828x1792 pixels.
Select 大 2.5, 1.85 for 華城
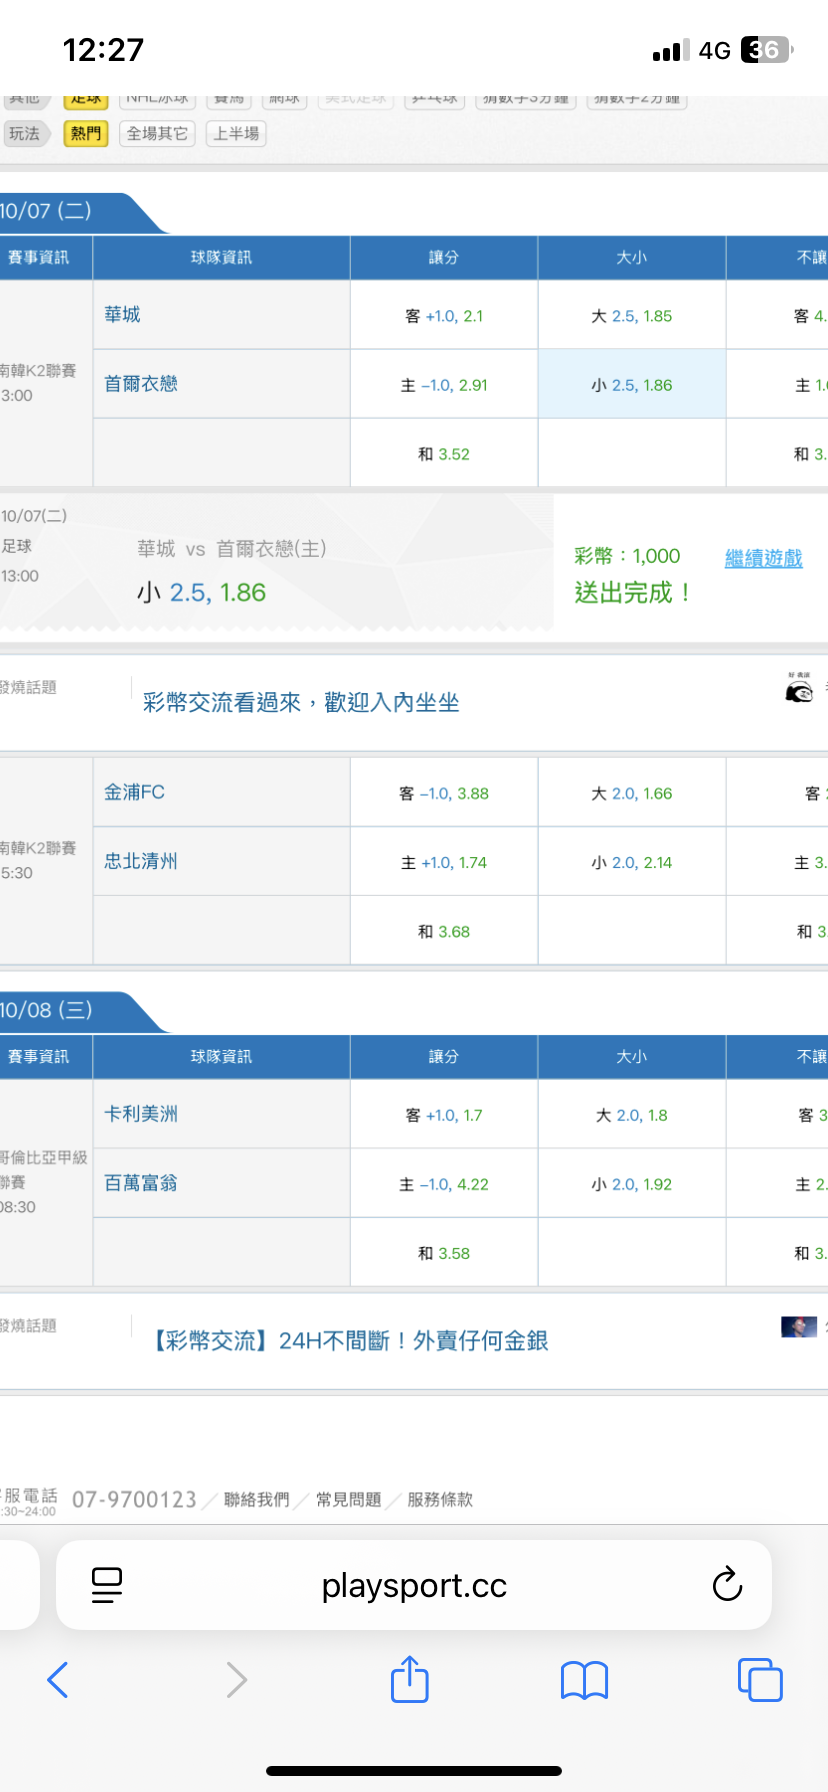pyautogui.click(x=631, y=316)
